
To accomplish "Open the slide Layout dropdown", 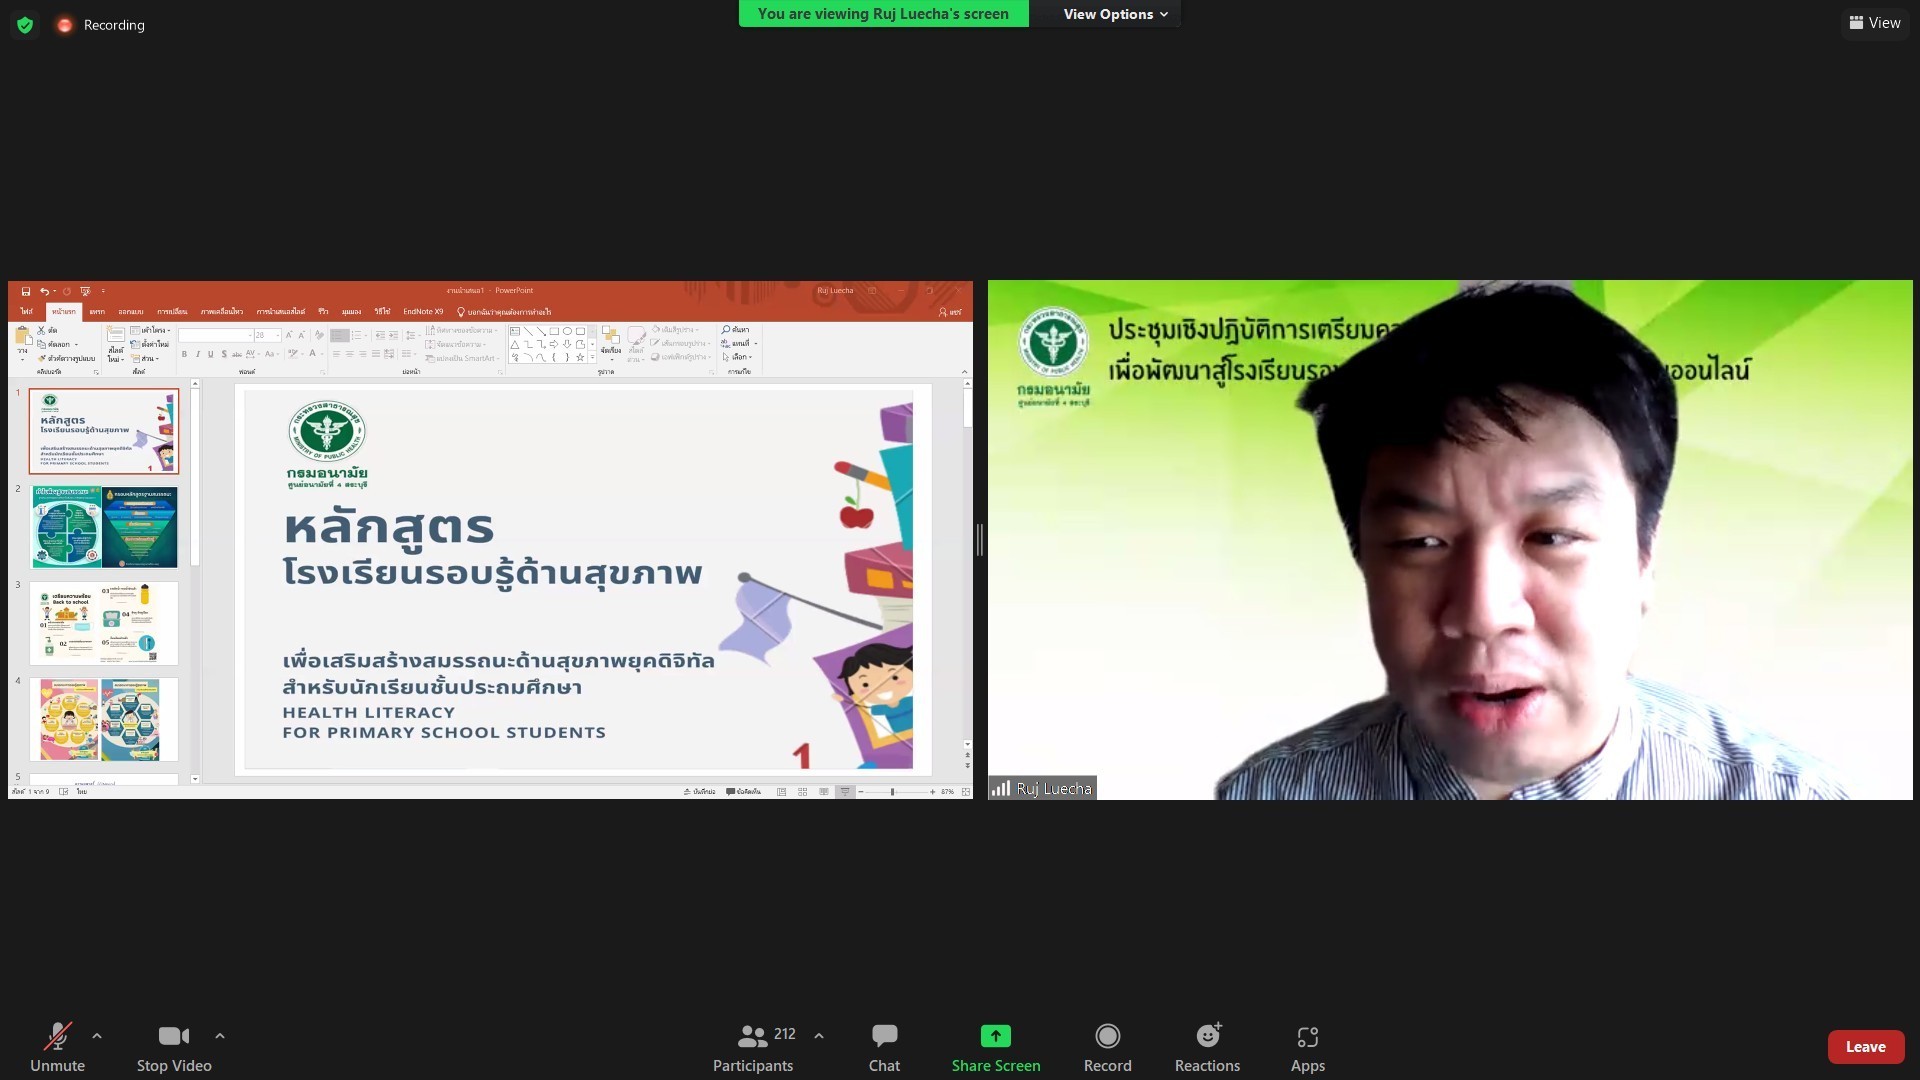I will coord(152,330).
